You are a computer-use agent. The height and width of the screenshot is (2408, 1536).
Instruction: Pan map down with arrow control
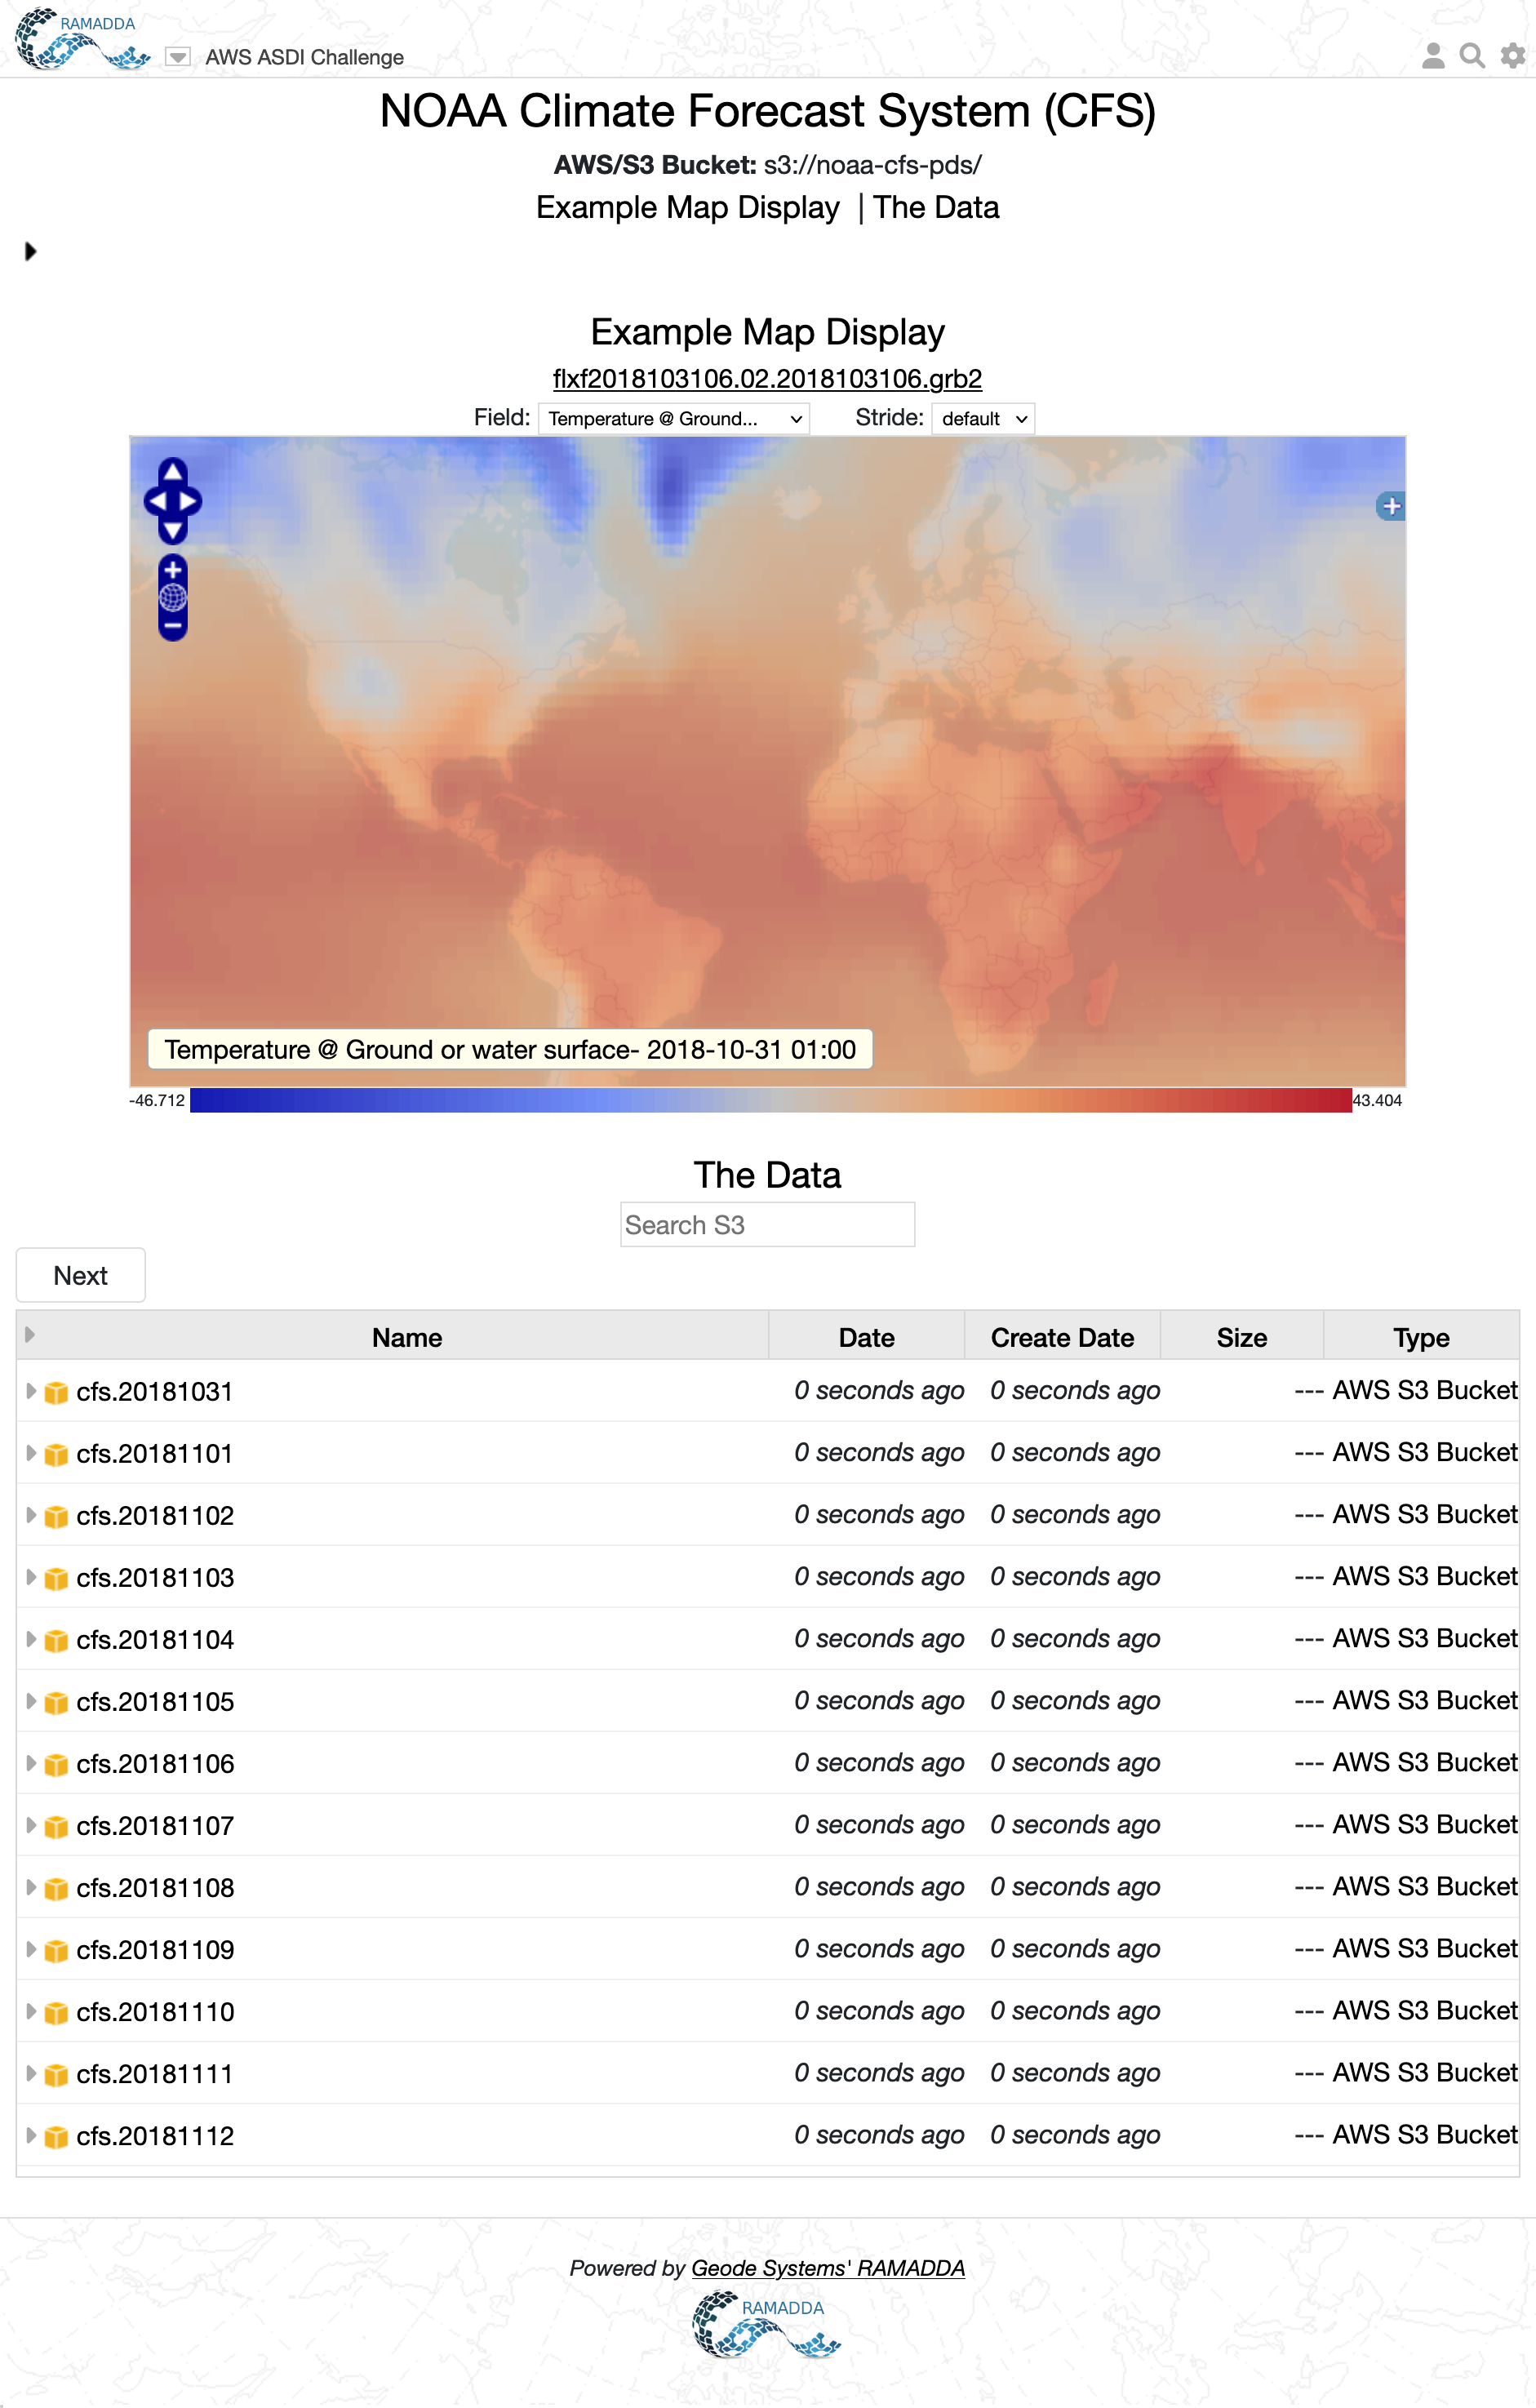click(x=173, y=530)
